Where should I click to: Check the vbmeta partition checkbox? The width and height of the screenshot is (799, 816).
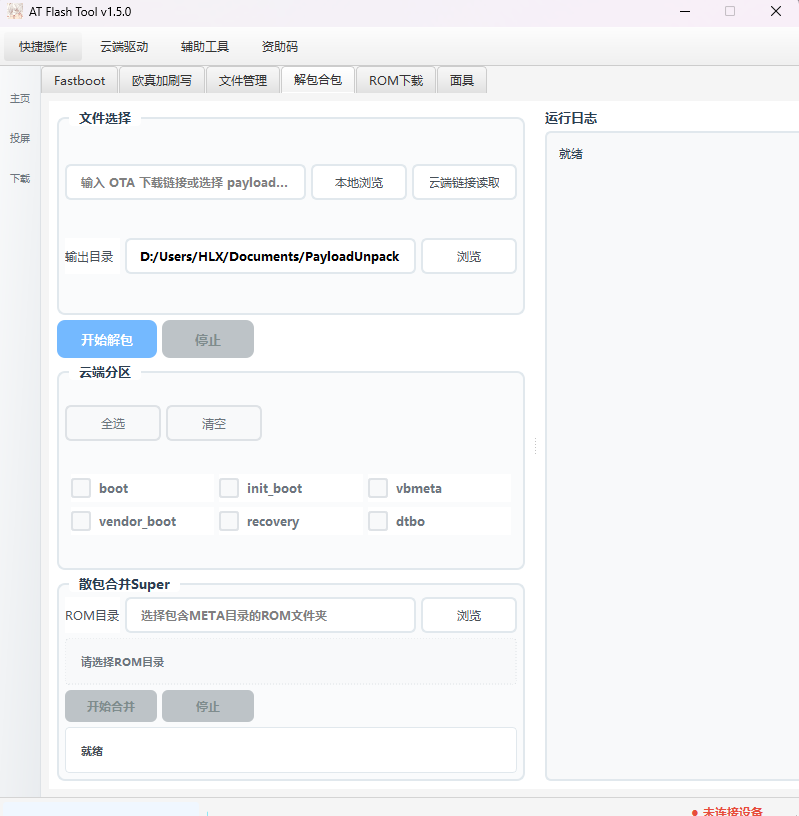coord(378,488)
